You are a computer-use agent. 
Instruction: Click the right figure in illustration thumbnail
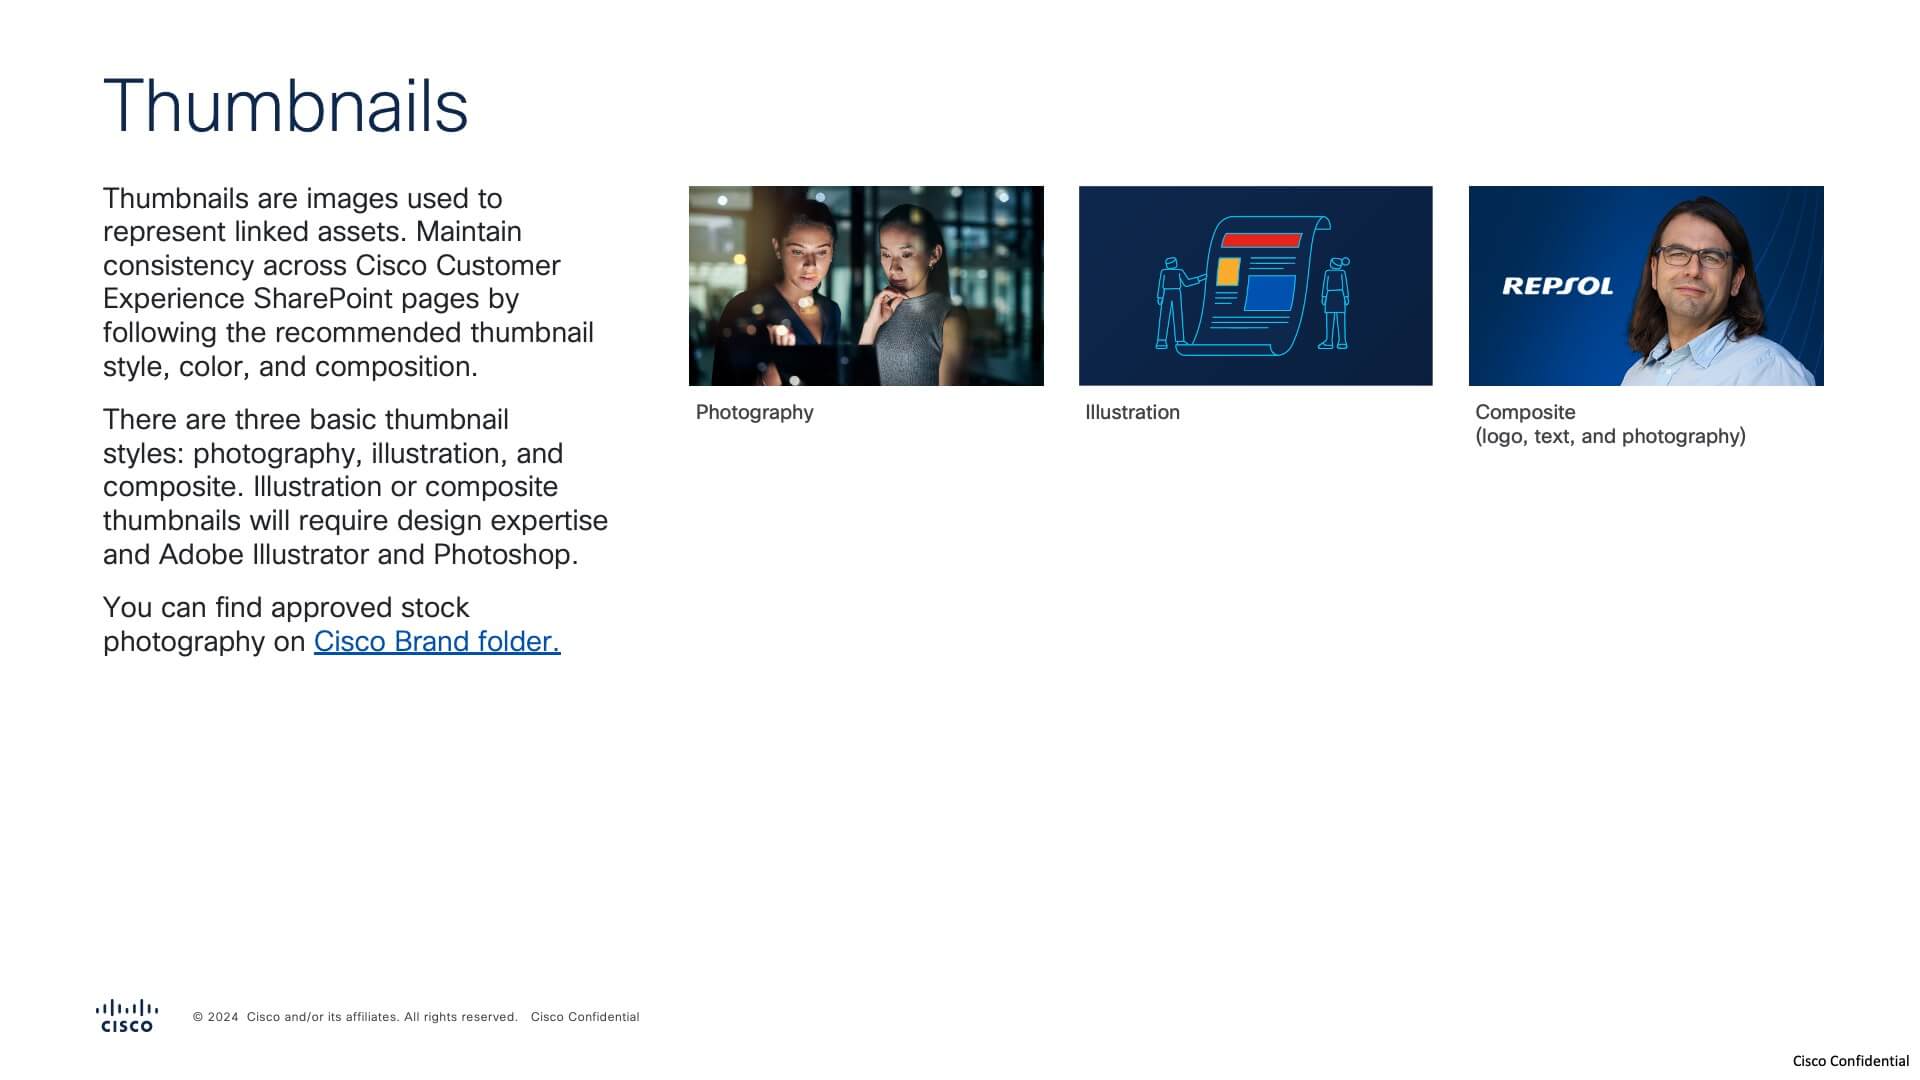1335,303
